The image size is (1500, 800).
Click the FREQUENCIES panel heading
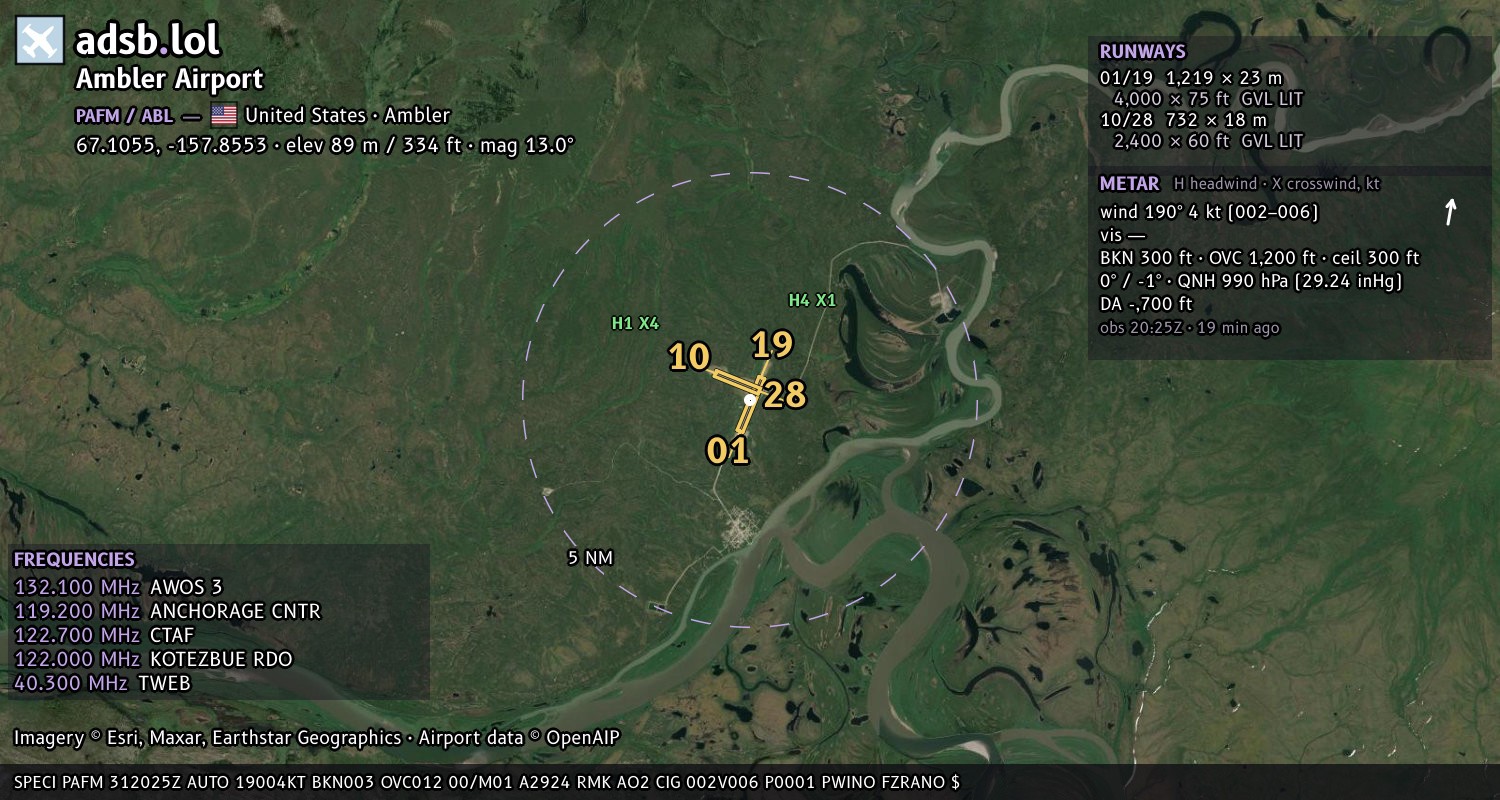click(x=74, y=560)
